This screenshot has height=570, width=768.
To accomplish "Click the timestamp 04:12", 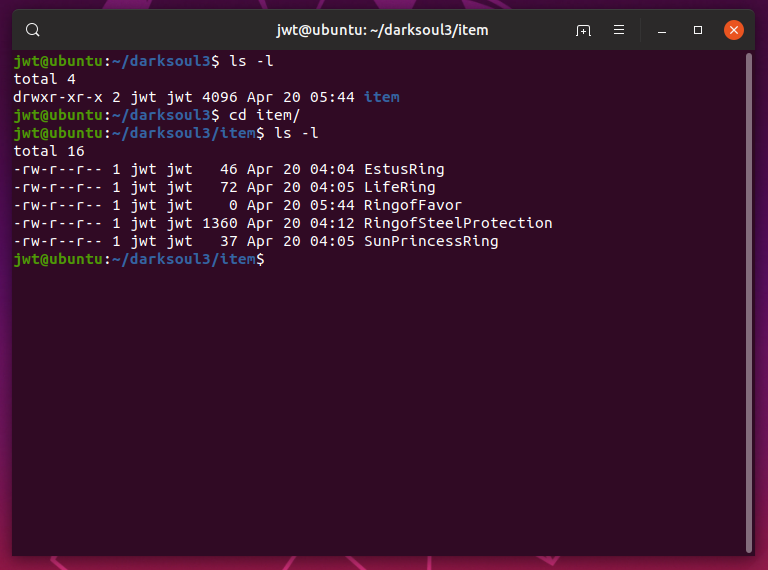I will pos(332,223).
